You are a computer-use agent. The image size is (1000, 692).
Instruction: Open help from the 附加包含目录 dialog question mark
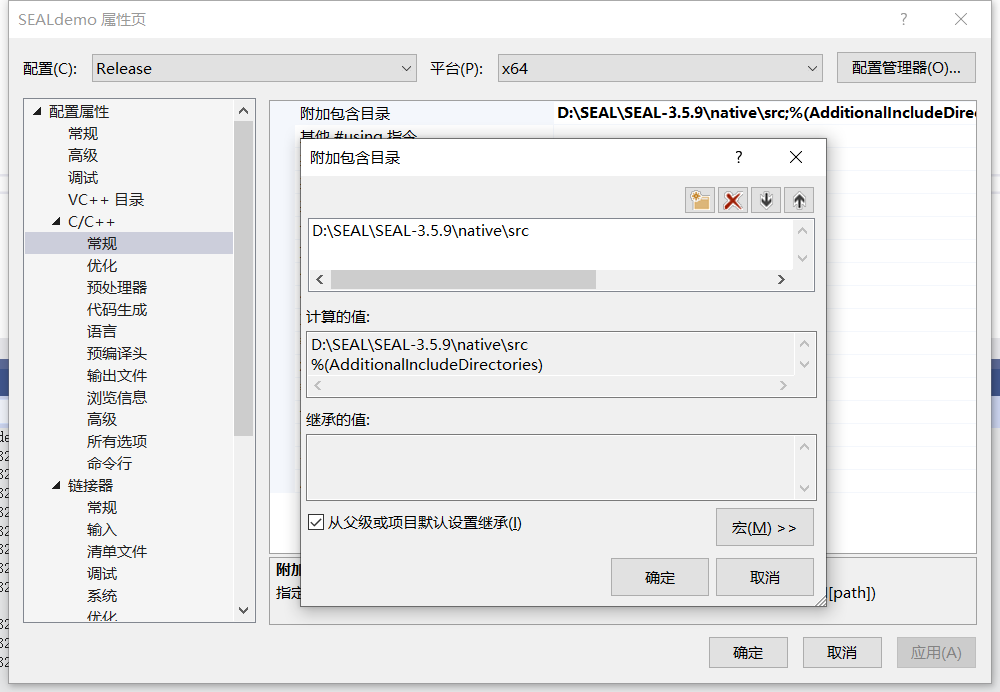[737, 157]
